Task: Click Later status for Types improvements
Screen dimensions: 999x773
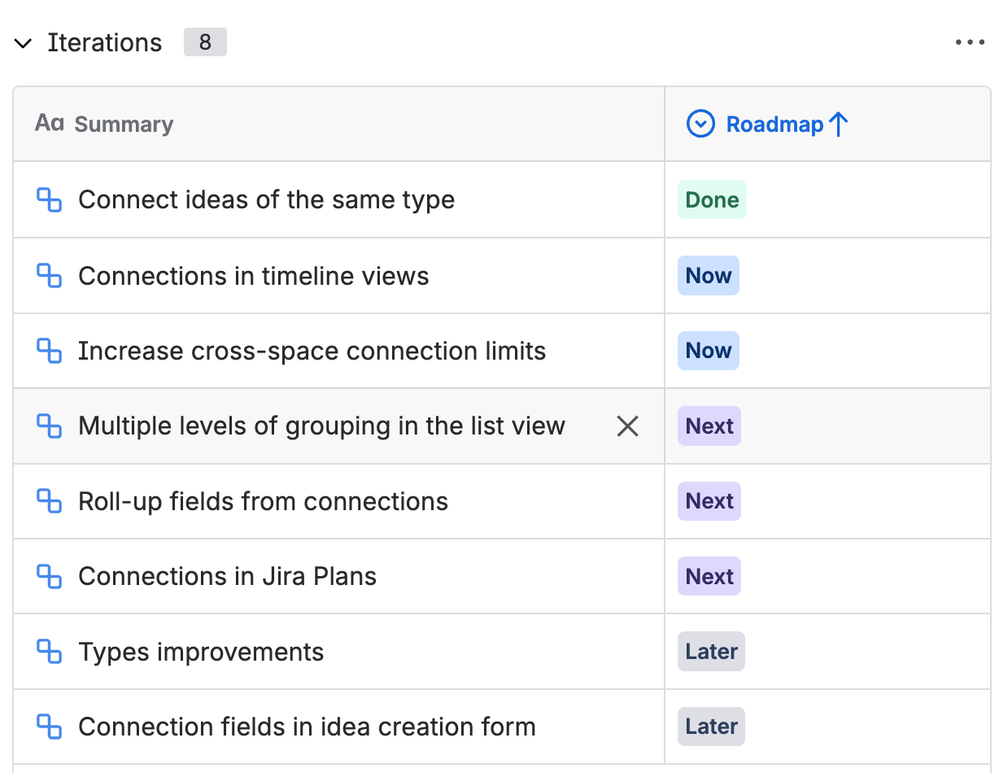Action: 711,652
